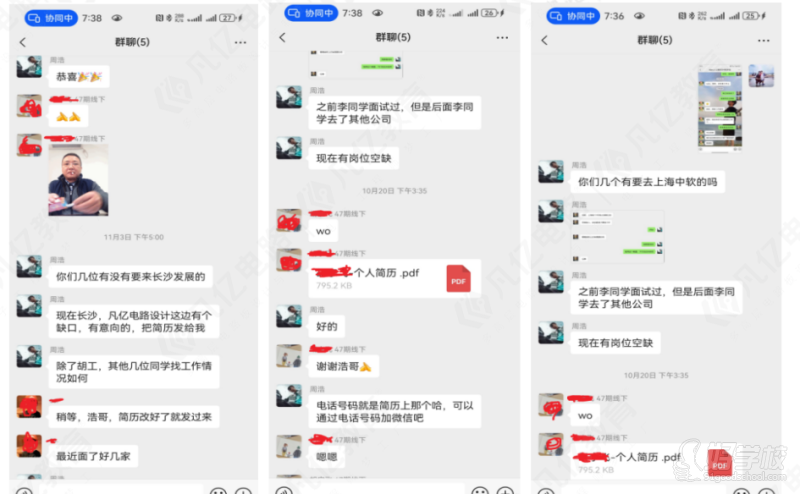This screenshot has height=494, width=800.
Task: Tap eye icon in right status bar
Action: [x=639, y=16]
